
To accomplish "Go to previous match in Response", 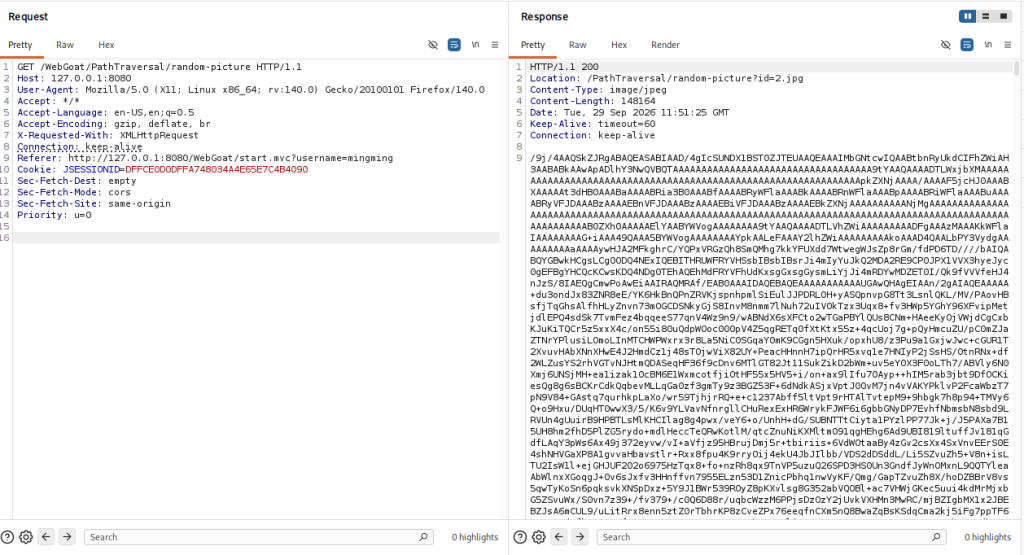I will [558, 537].
